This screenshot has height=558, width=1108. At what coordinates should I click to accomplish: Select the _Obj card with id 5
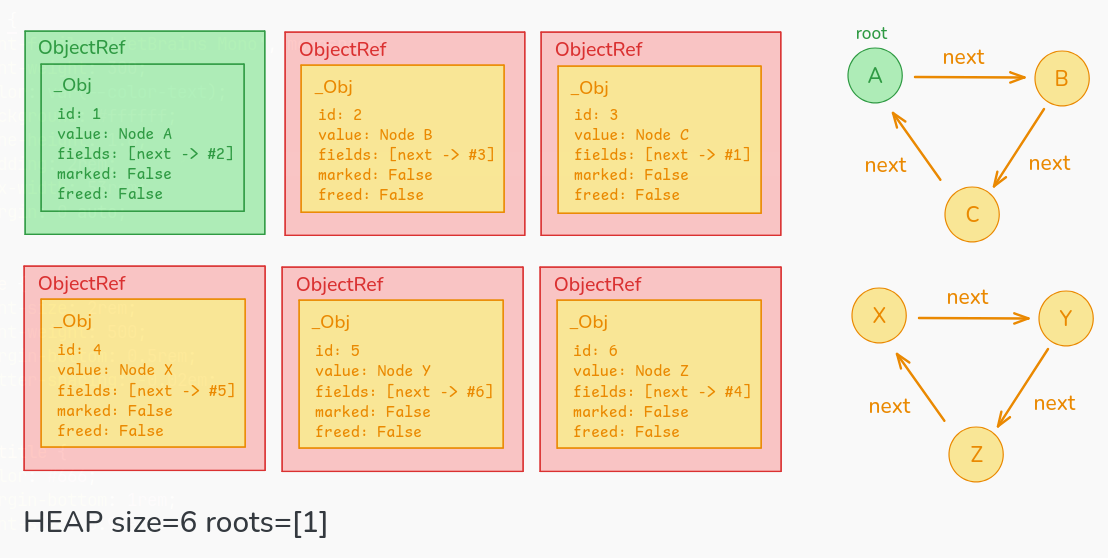[400, 374]
